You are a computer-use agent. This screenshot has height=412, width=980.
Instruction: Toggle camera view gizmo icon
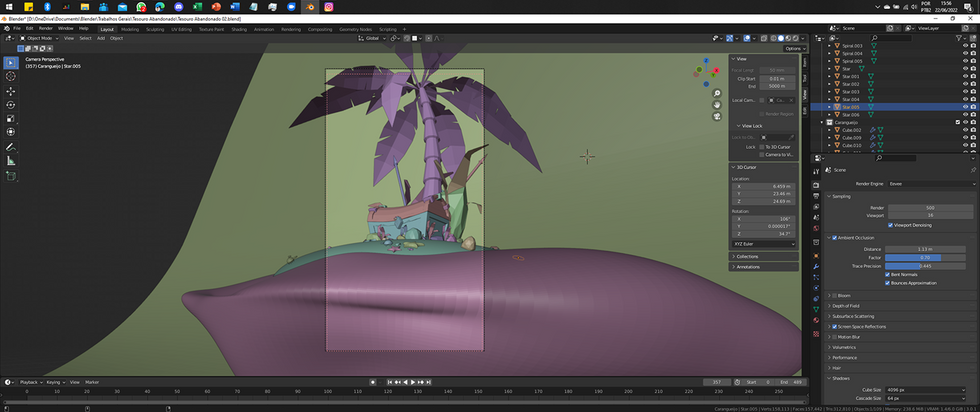pos(717,116)
